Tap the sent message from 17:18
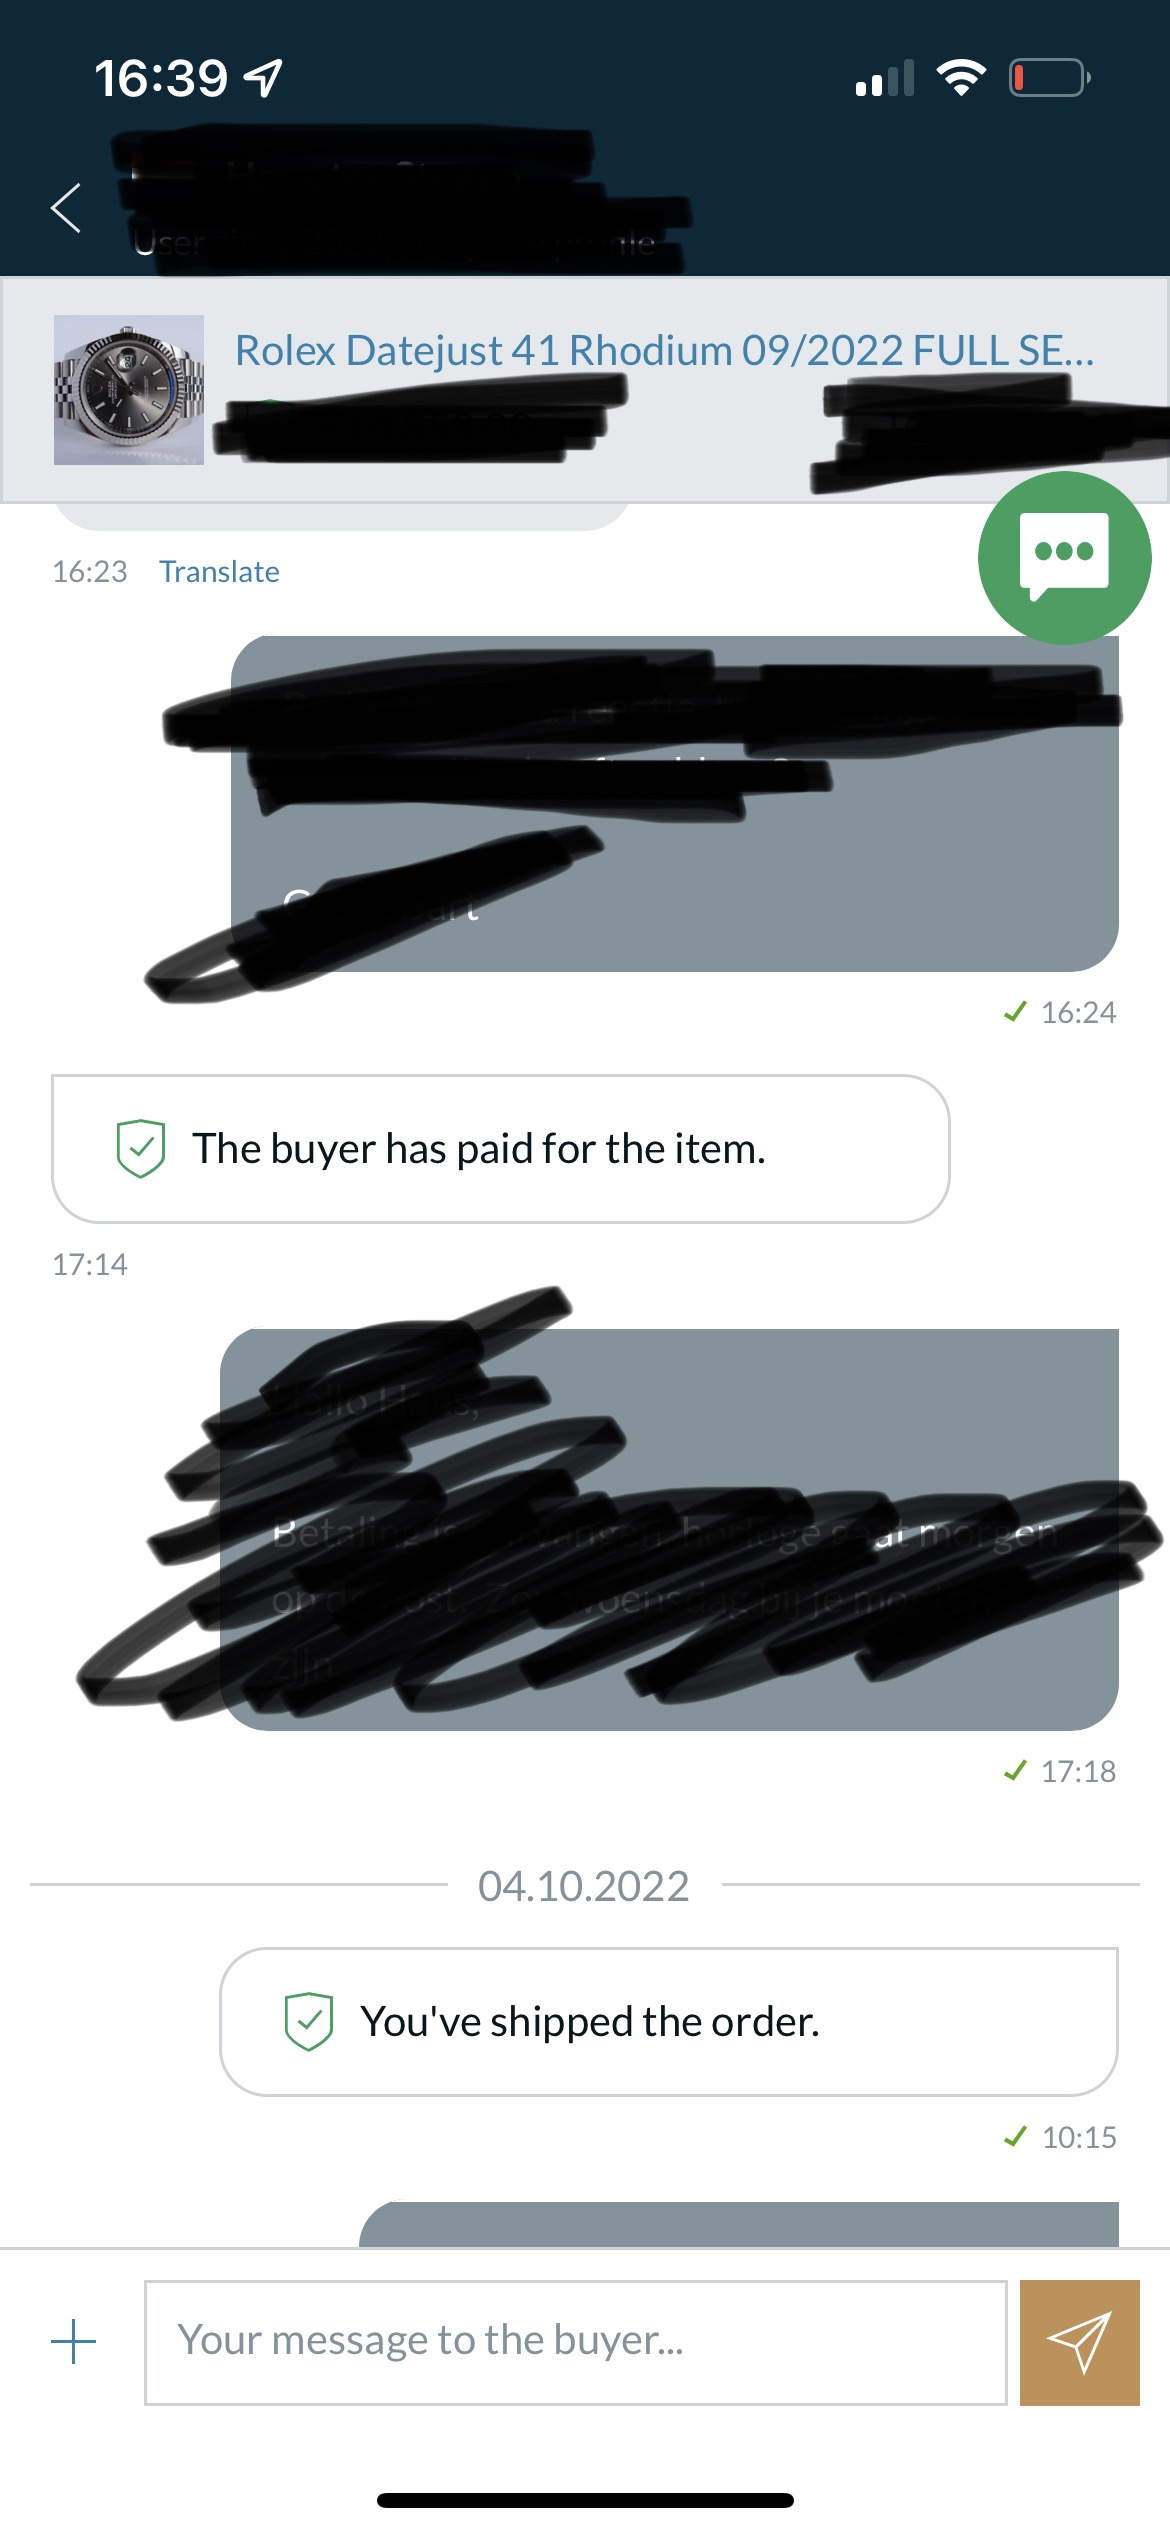 click(669, 1530)
